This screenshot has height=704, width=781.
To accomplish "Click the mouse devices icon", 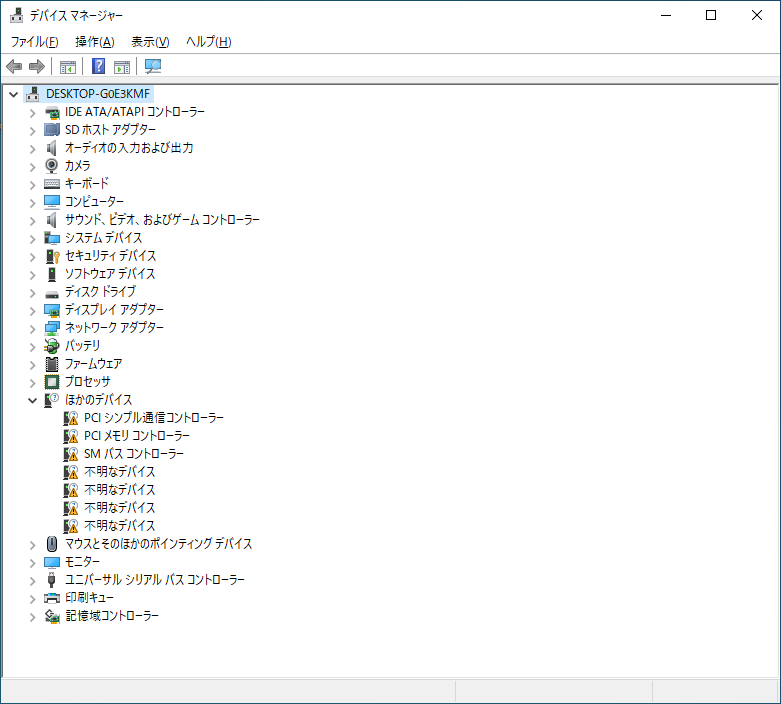I will point(52,544).
